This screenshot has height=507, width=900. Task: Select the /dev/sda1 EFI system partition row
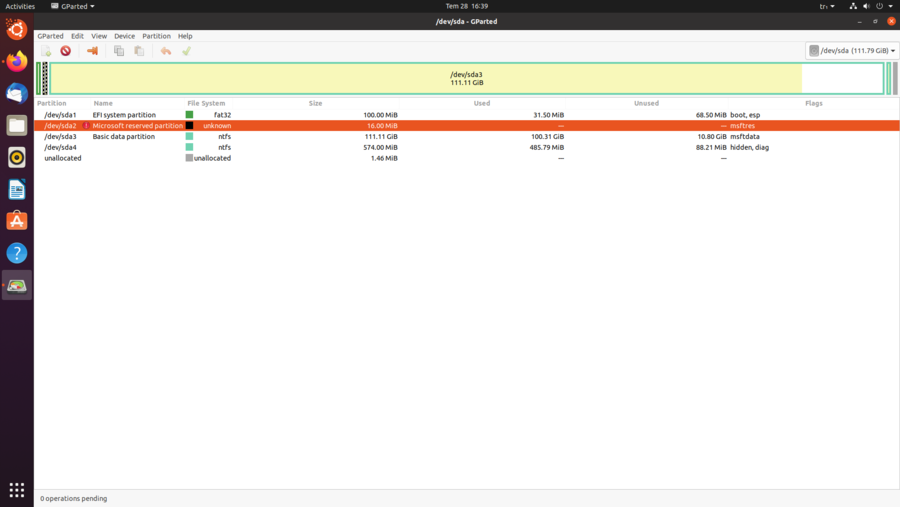(467, 115)
